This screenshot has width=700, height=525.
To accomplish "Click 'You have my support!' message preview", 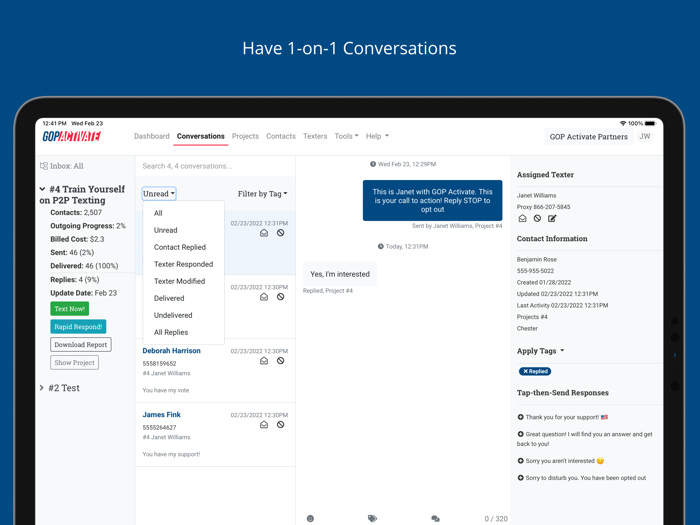I will (171, 454).
